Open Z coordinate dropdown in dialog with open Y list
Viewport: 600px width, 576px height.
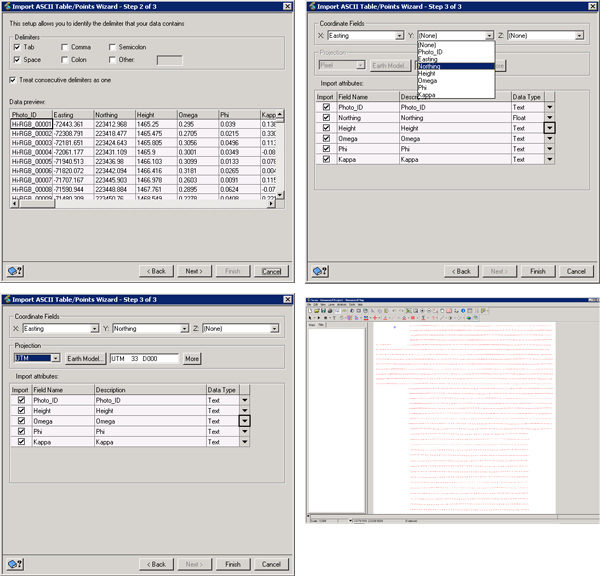pyautogui.click(x=579, y=36)
